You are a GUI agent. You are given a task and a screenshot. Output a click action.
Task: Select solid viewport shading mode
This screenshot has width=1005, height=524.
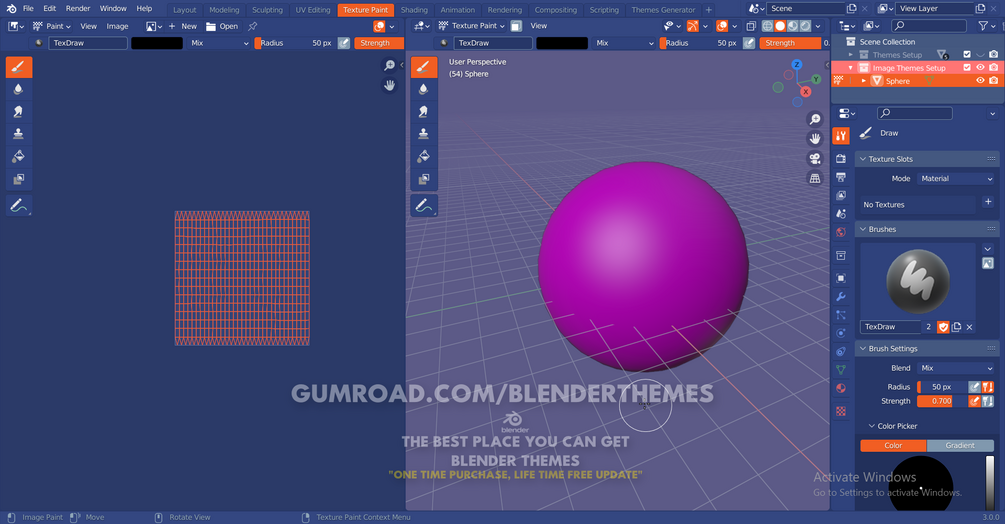pos(780,26)
